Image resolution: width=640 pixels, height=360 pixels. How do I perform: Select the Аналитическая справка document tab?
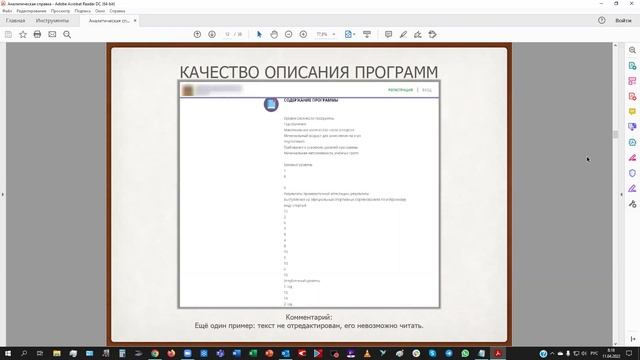pyautogui.click(x=109, y=20)
